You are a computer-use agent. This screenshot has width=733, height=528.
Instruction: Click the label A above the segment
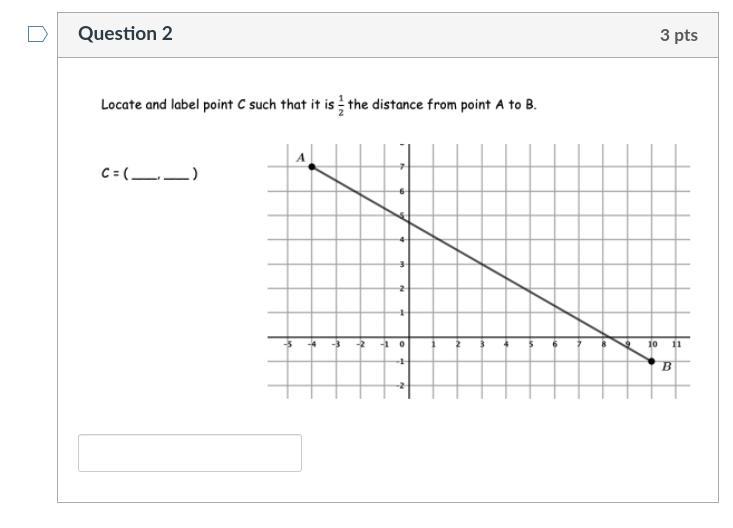[x=301, y=158]
